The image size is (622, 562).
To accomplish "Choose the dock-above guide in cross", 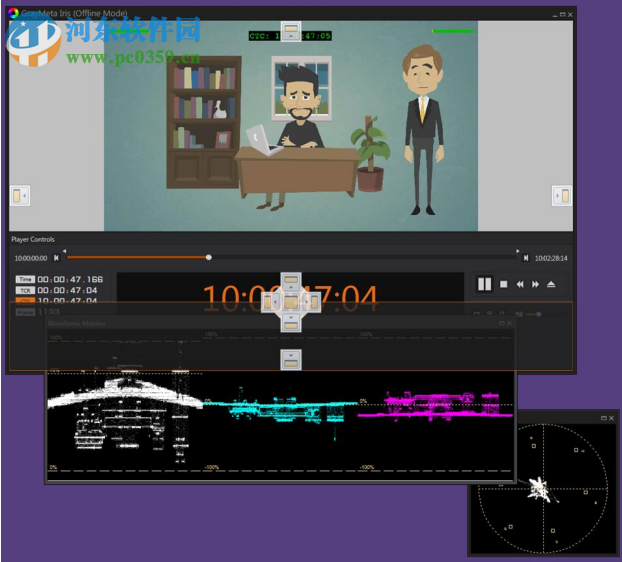I will tap(291, 282).
